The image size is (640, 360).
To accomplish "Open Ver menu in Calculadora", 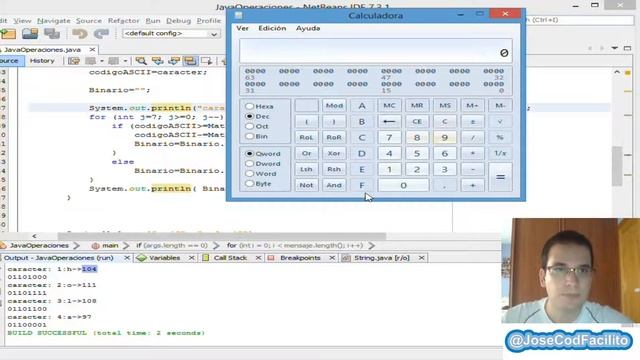I will coord(242,28).
